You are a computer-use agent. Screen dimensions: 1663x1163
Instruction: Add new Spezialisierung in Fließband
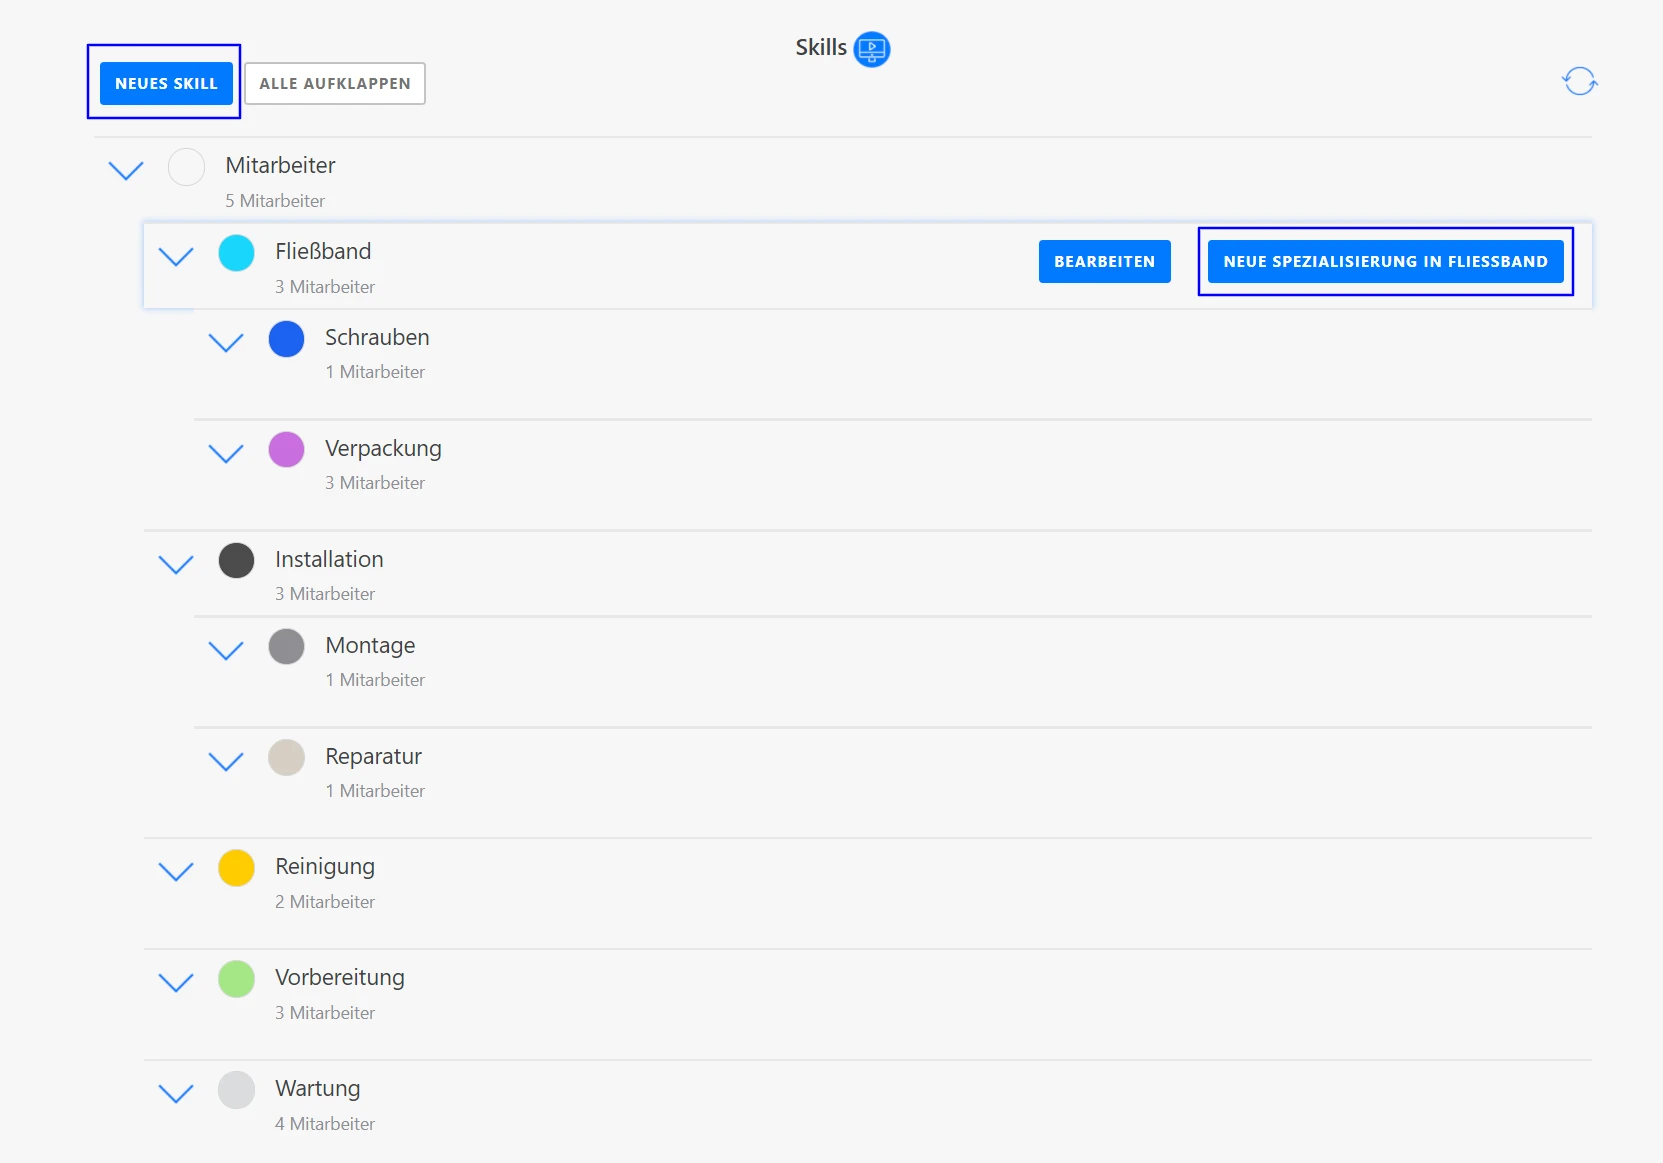pyautogui.click(x=1385, y=262)
